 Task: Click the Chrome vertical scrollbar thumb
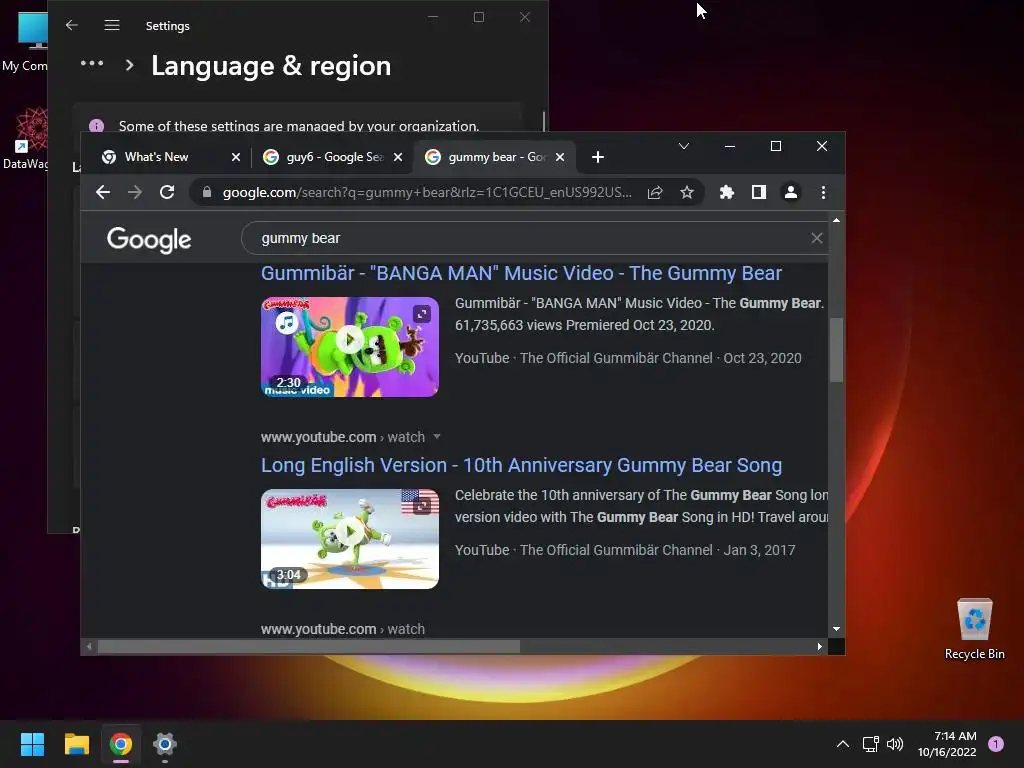click(836, 349)
